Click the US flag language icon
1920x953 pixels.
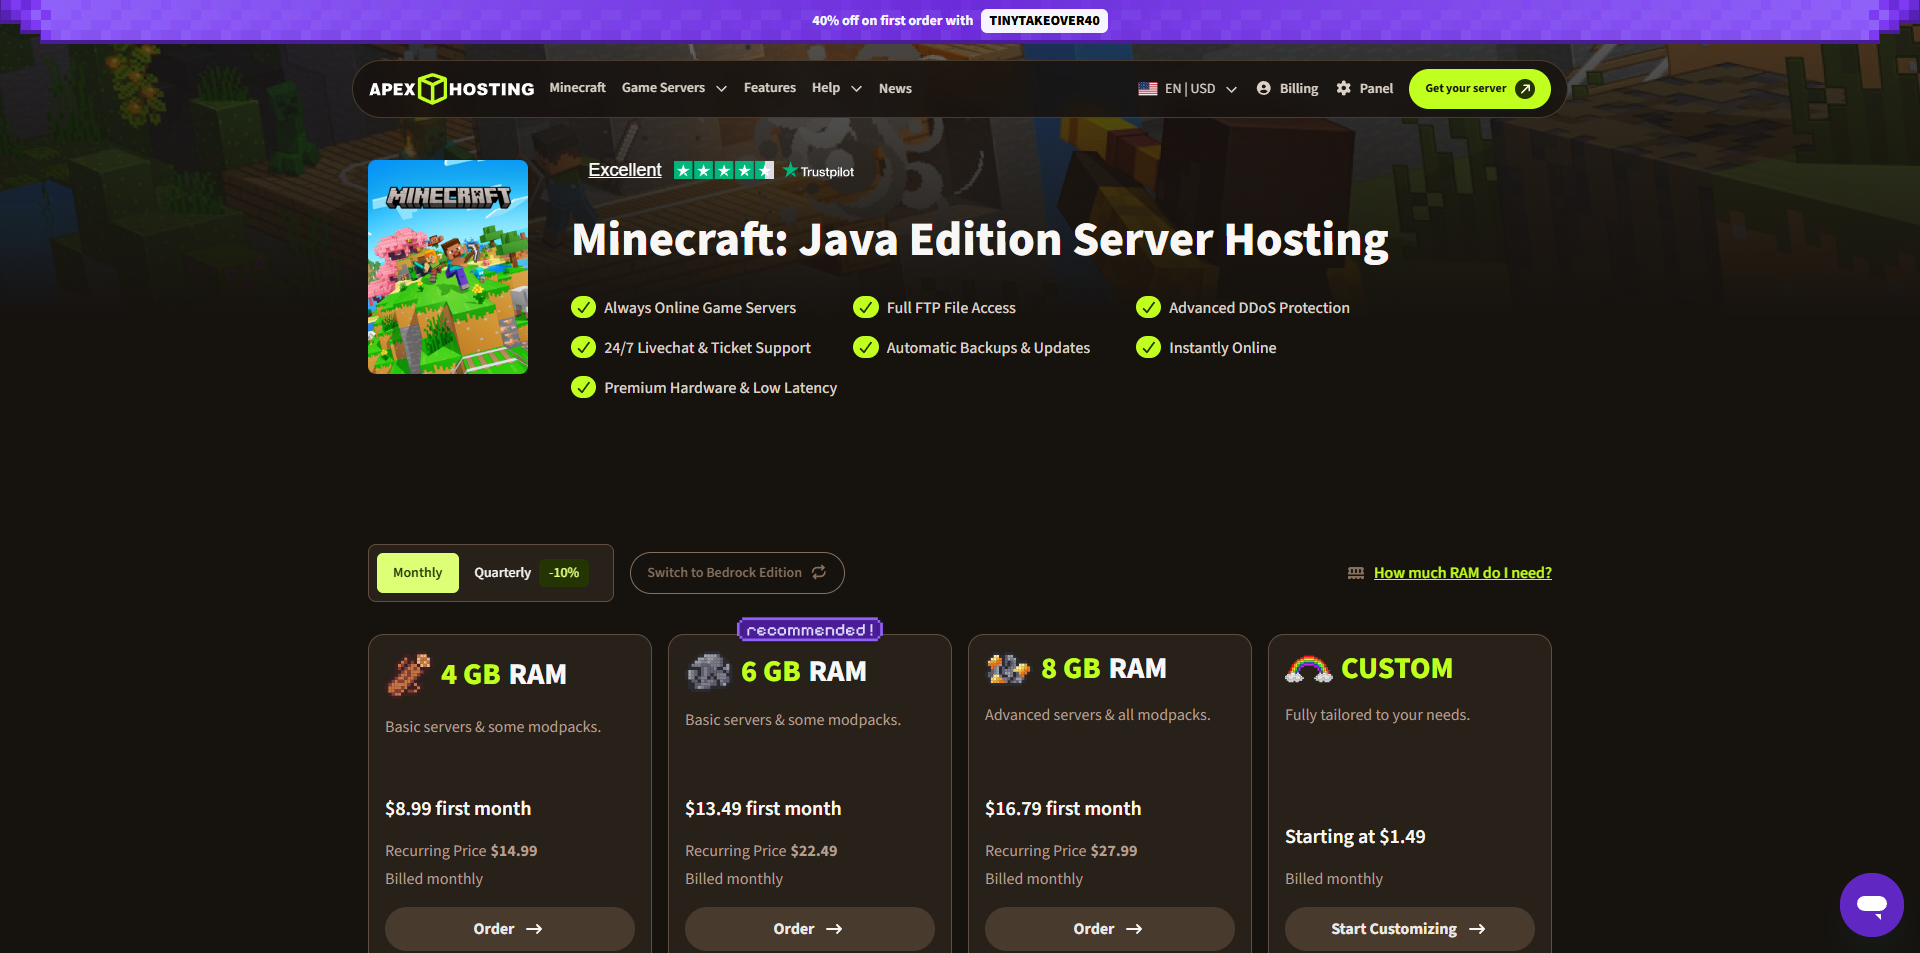[x=1148, y=89]
